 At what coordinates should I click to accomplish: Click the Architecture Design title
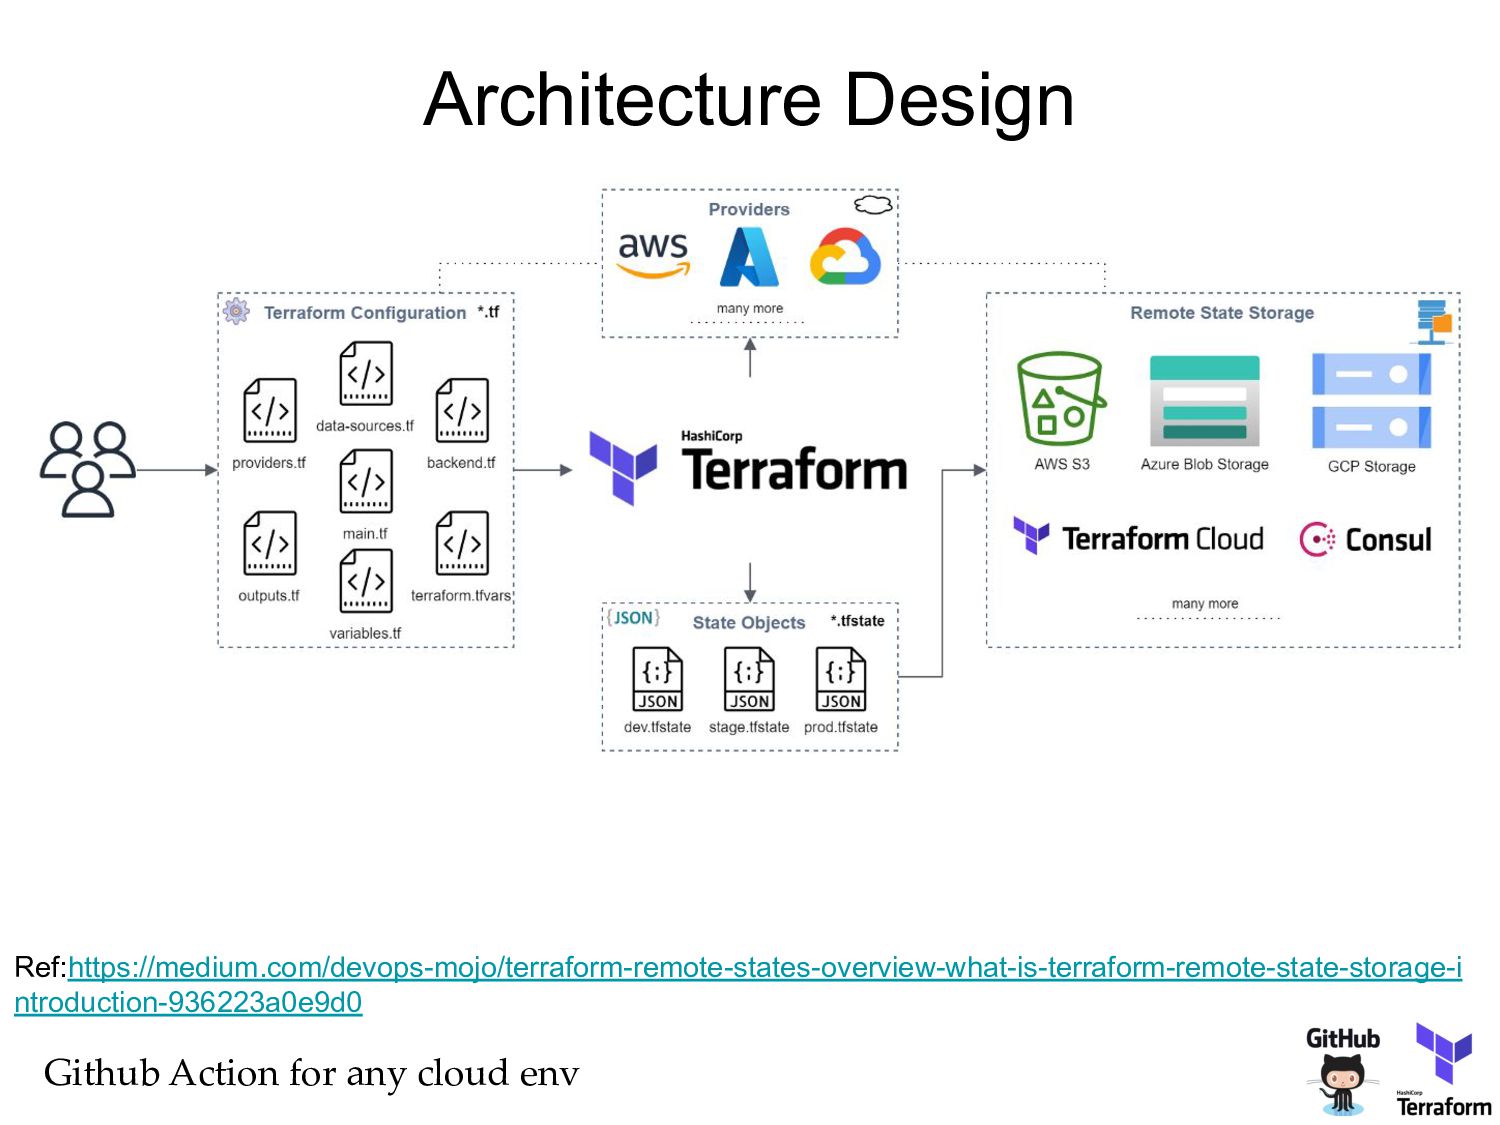[749, 99]
